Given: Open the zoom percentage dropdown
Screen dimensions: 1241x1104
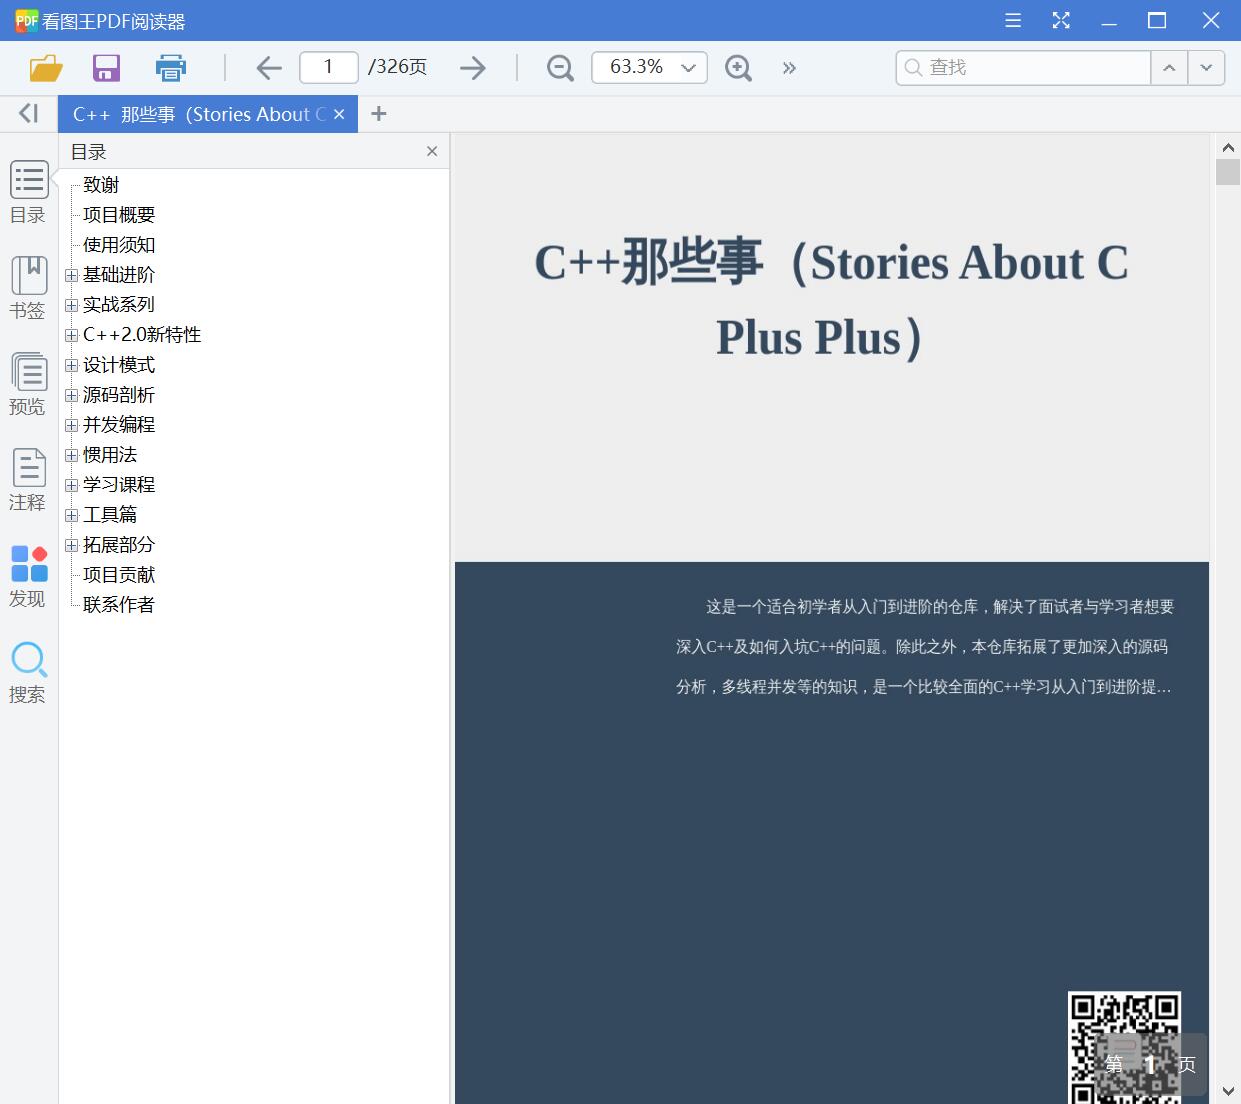Looking at the screenshot, I should (x=687, y=67).
